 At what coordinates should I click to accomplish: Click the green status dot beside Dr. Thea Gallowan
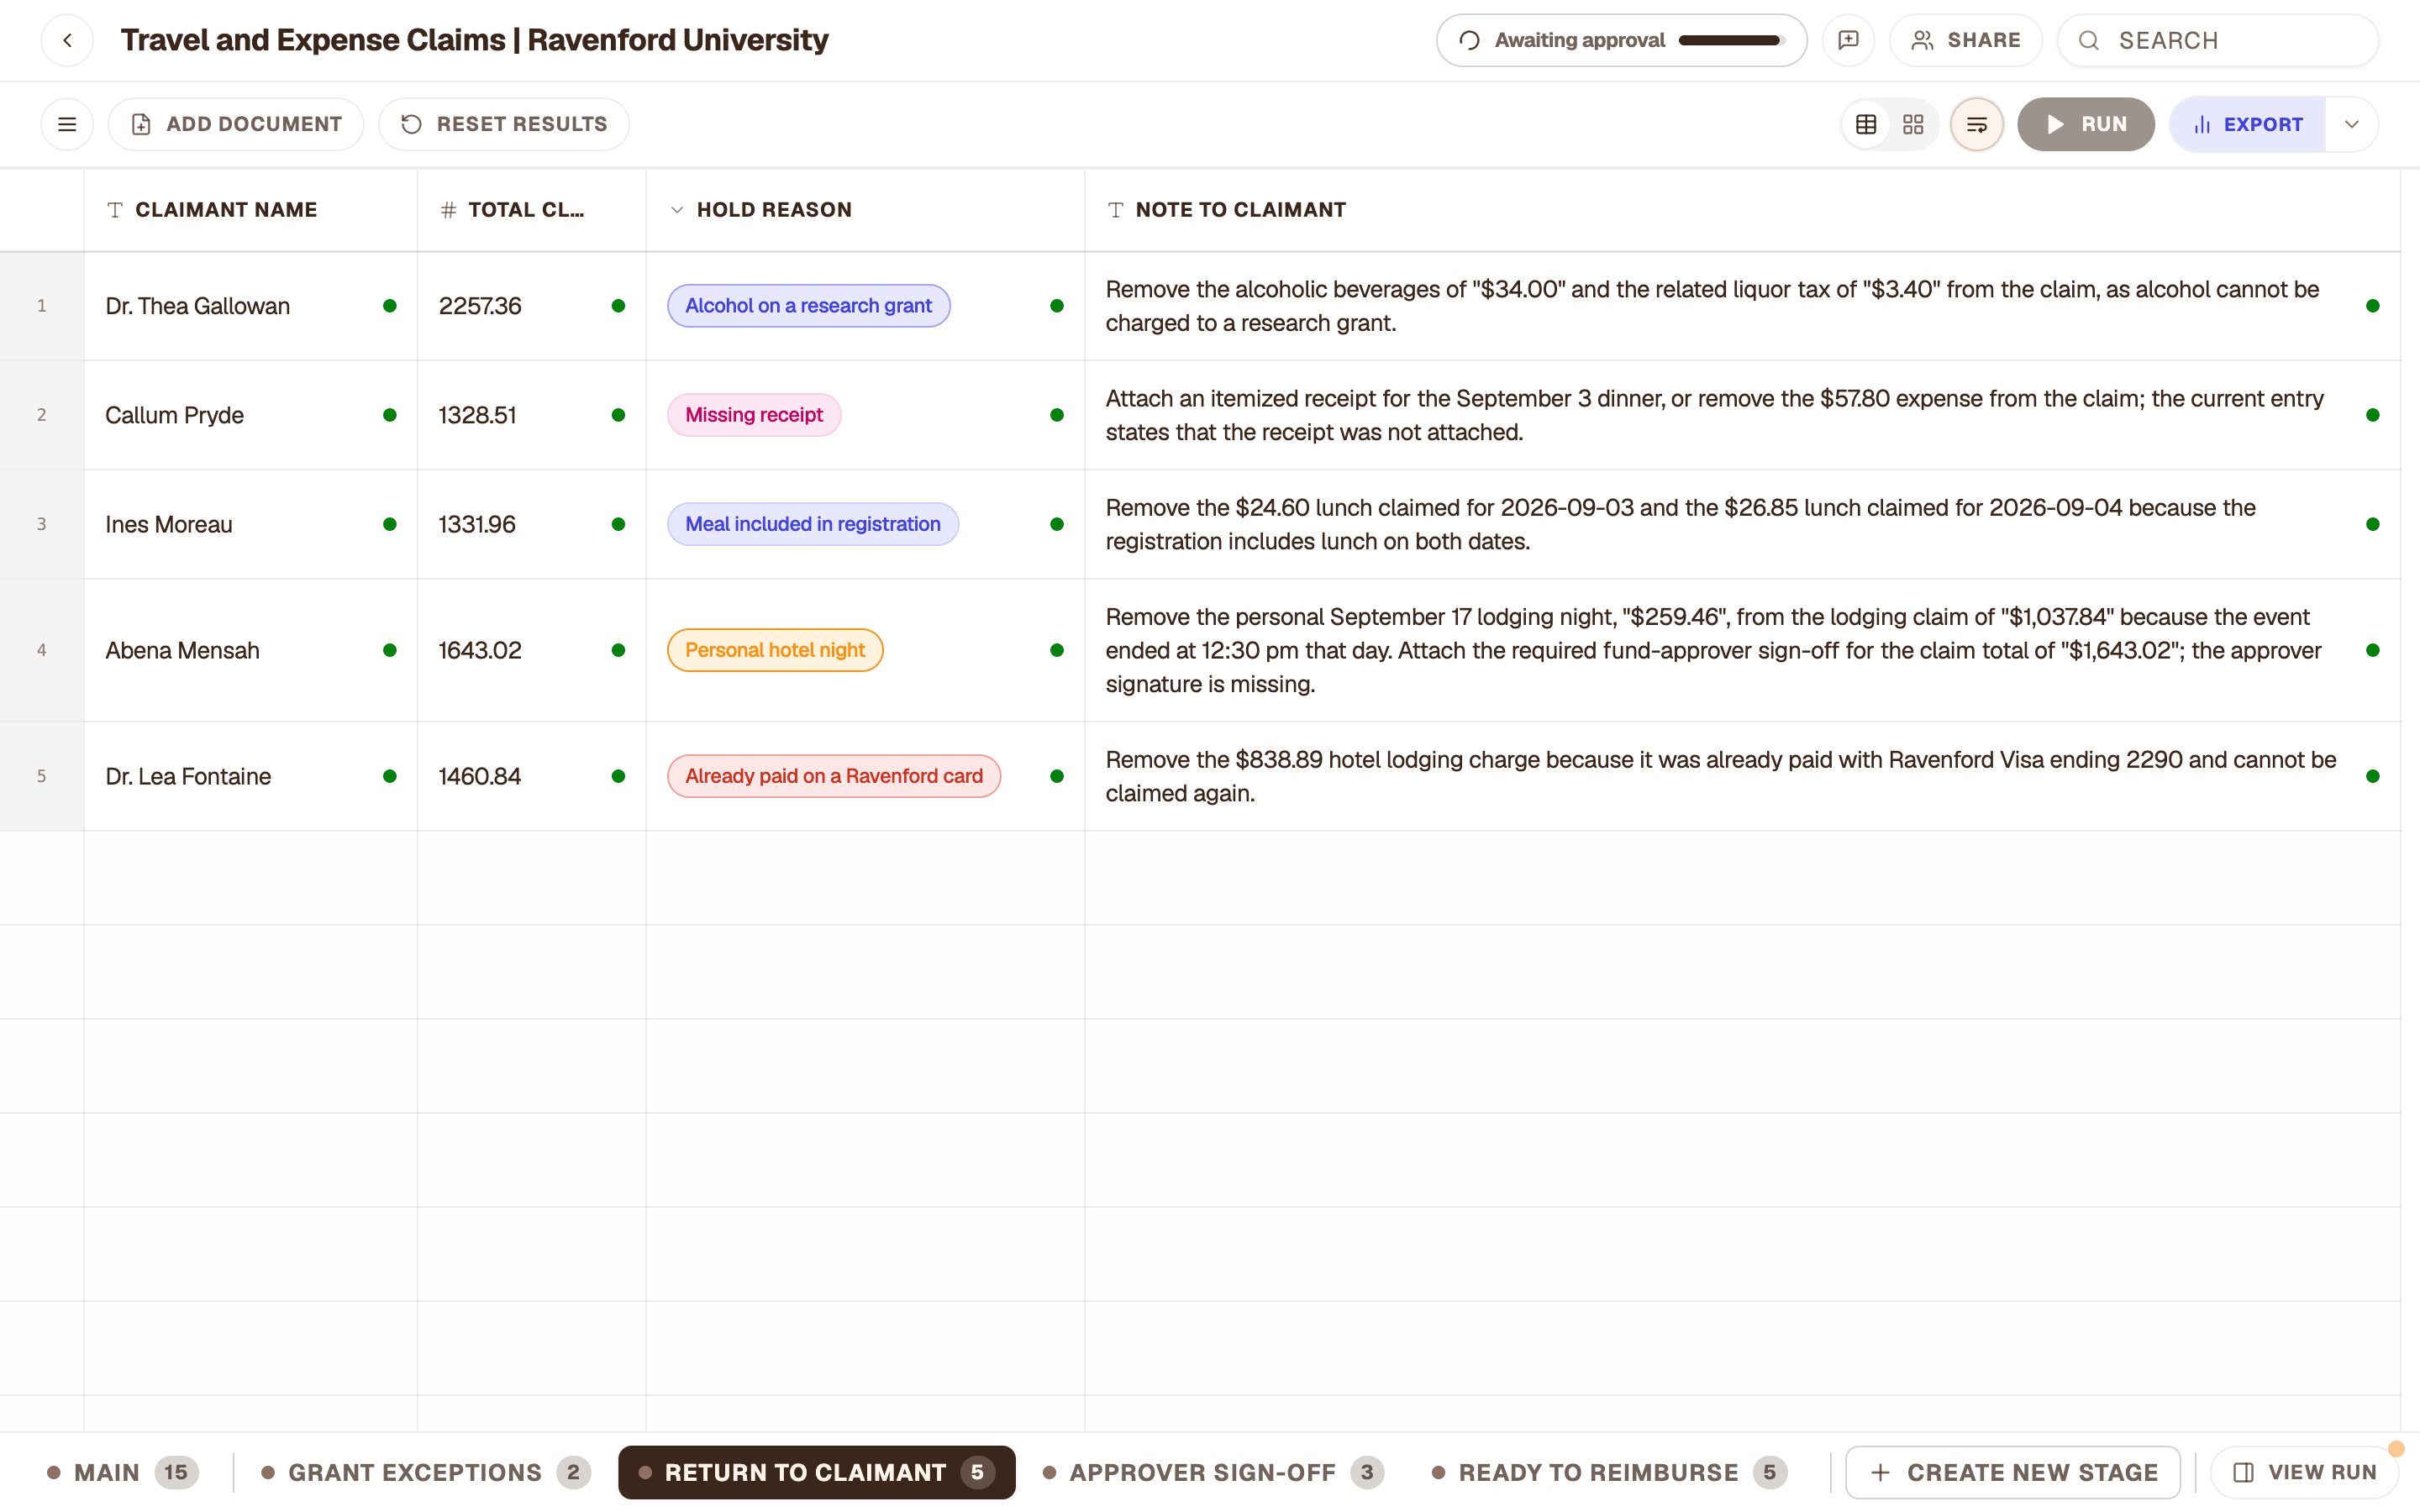point(390,306)
